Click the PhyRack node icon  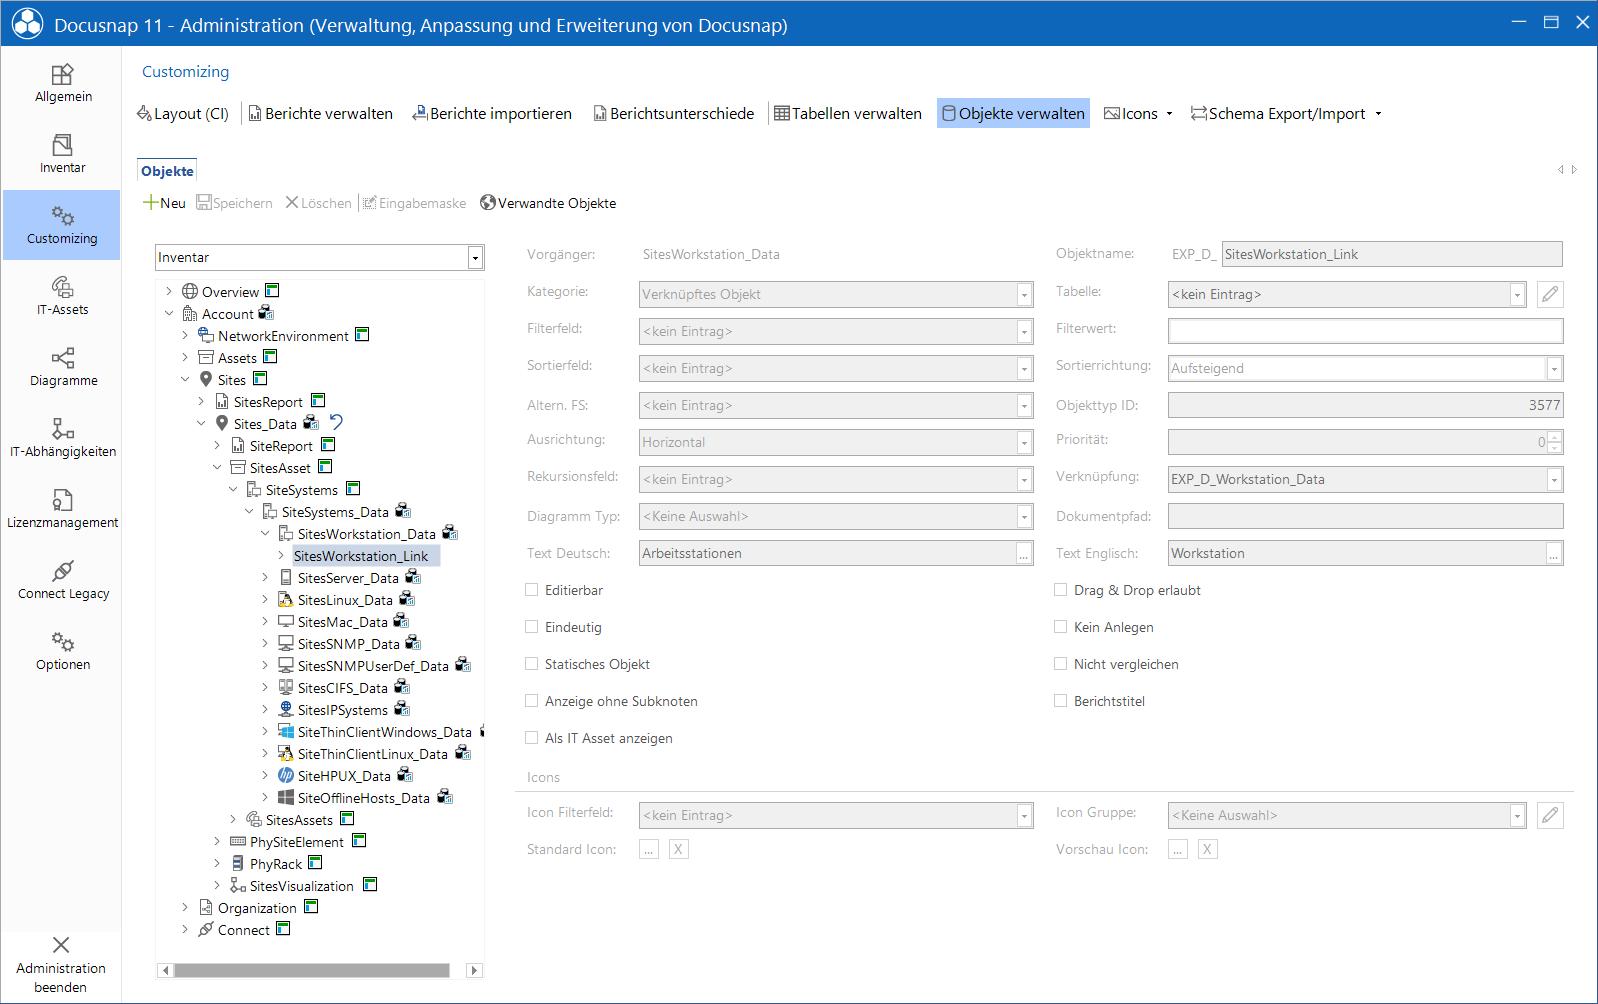point(238,863)
